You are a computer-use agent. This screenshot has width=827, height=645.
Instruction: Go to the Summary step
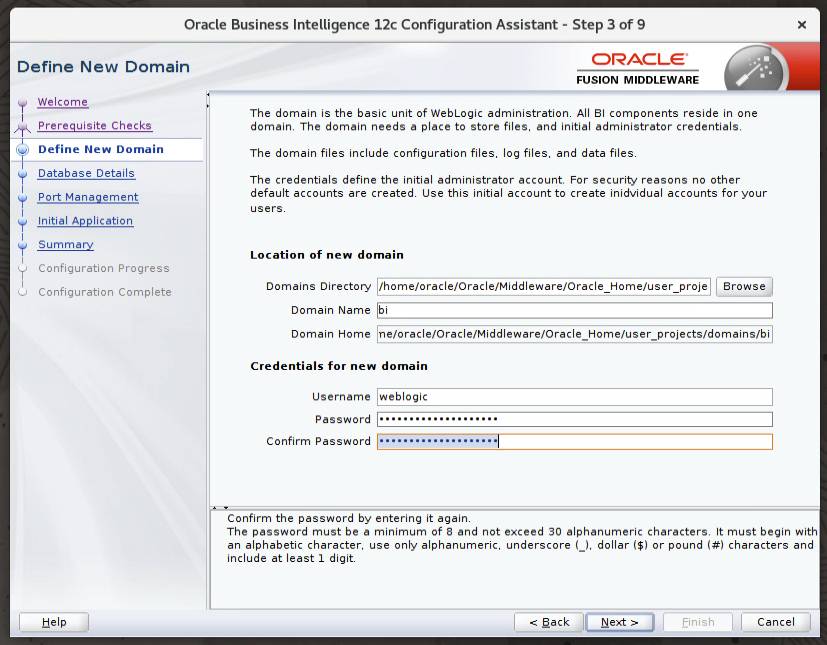click(x=65, y=244)
